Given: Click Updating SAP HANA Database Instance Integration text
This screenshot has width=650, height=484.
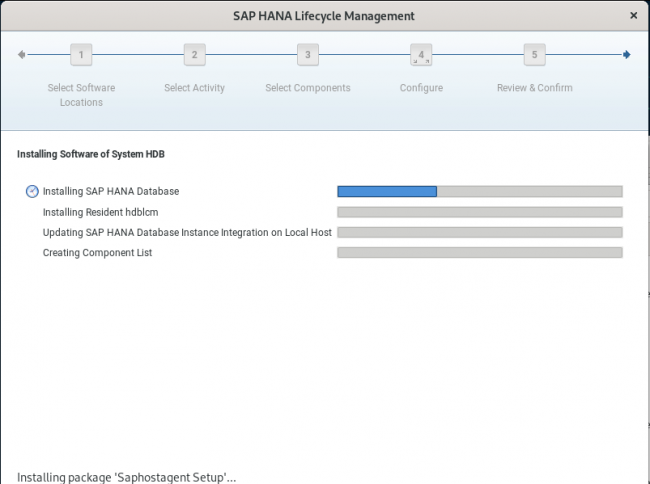Looking at the screenshot, I should (187, 232).
